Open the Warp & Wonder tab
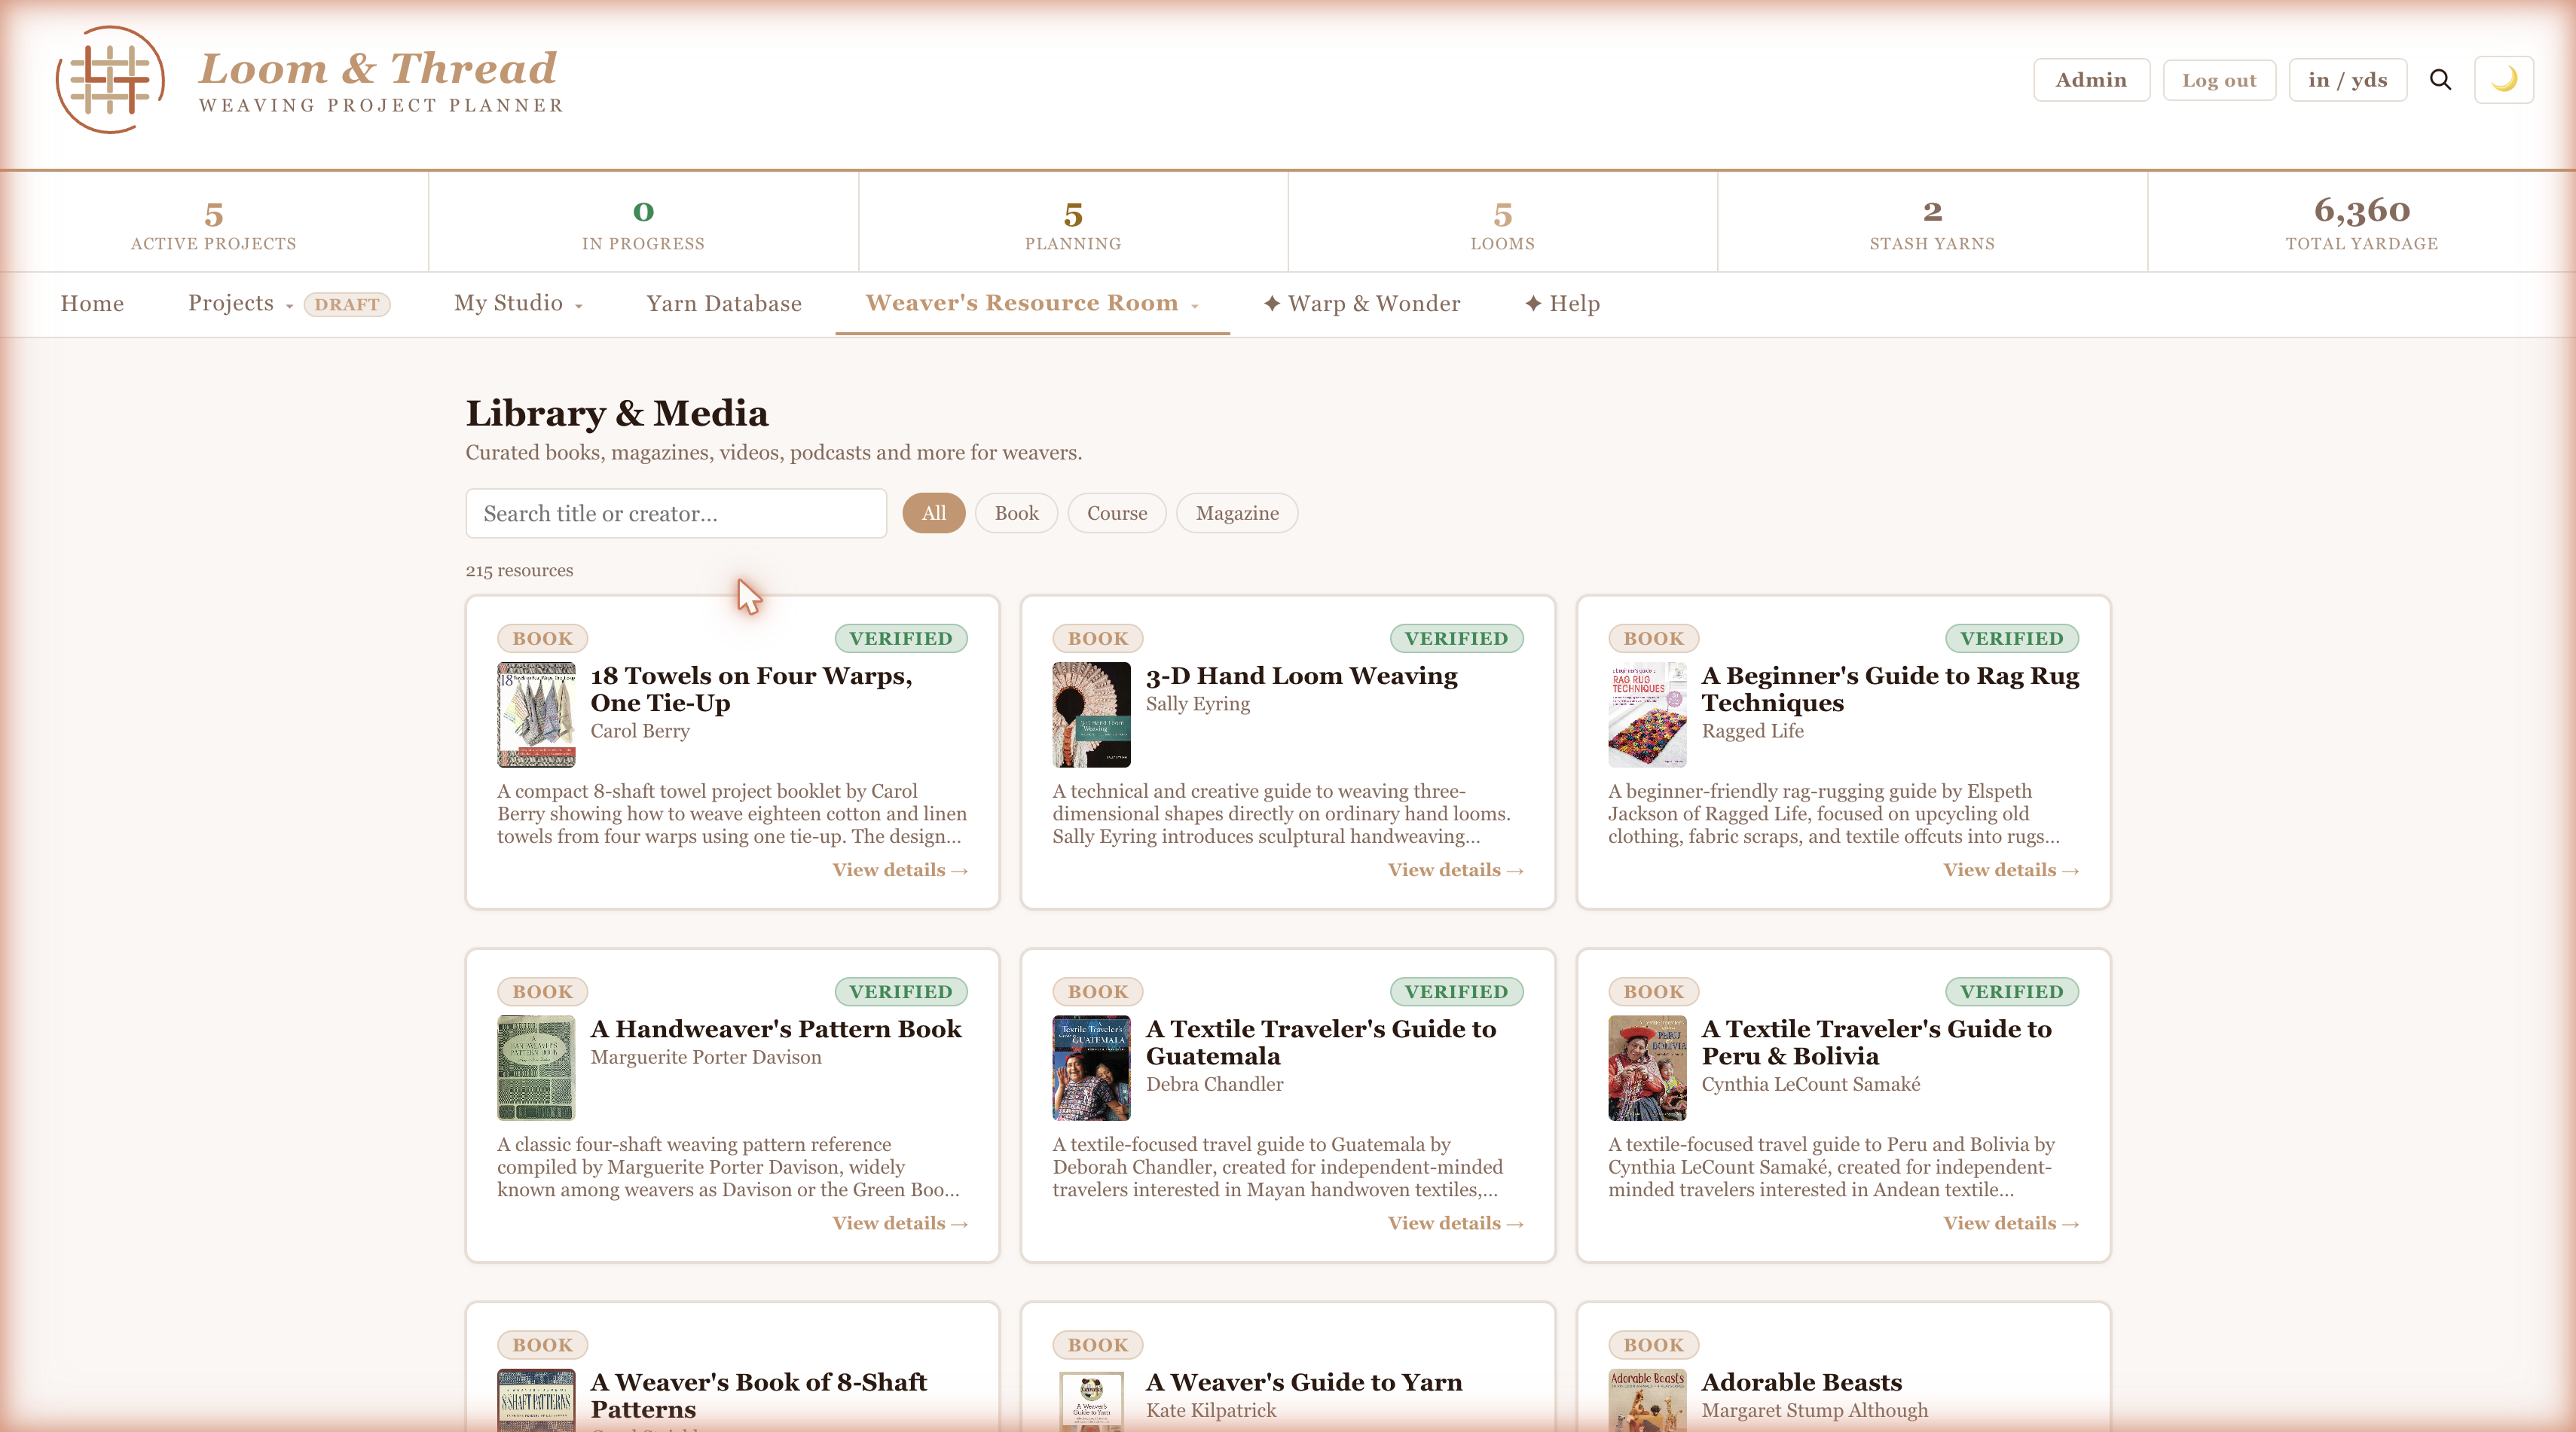The width and height of the screenshot is (2576, 1432). point(1361,303)
